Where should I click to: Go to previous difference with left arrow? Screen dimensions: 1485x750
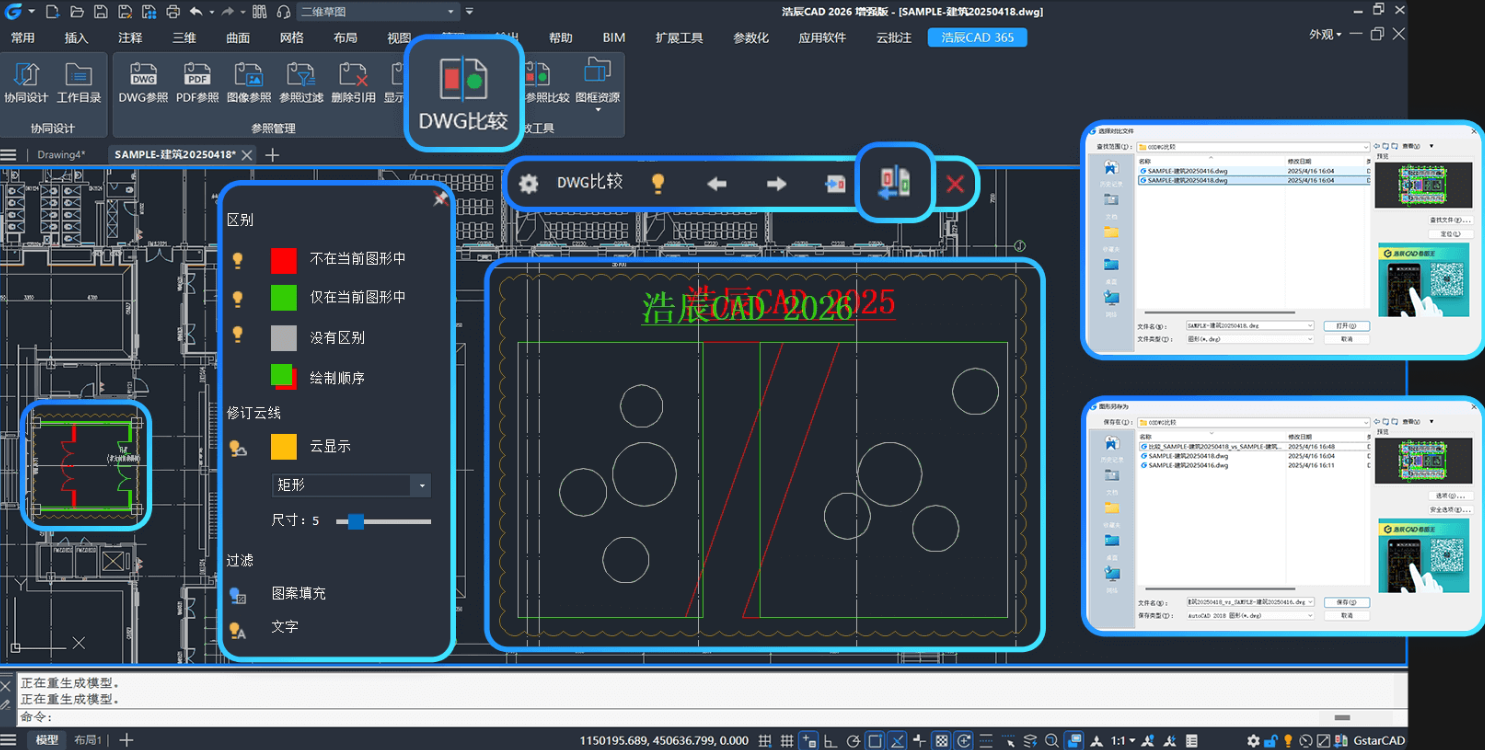coord(716,183)
